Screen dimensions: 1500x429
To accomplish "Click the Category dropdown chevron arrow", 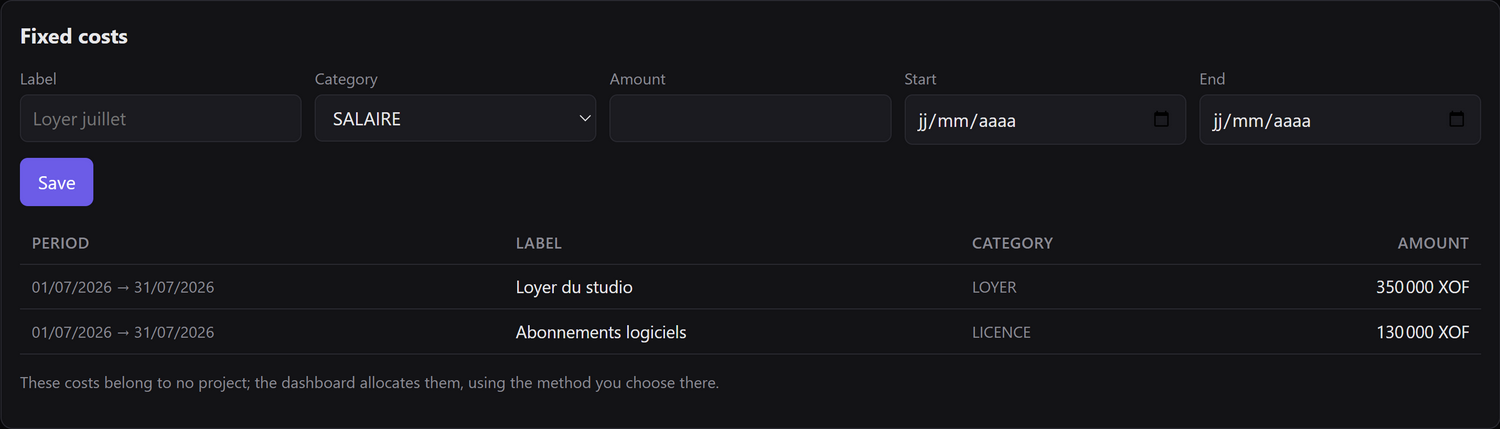I will [585, 119].
